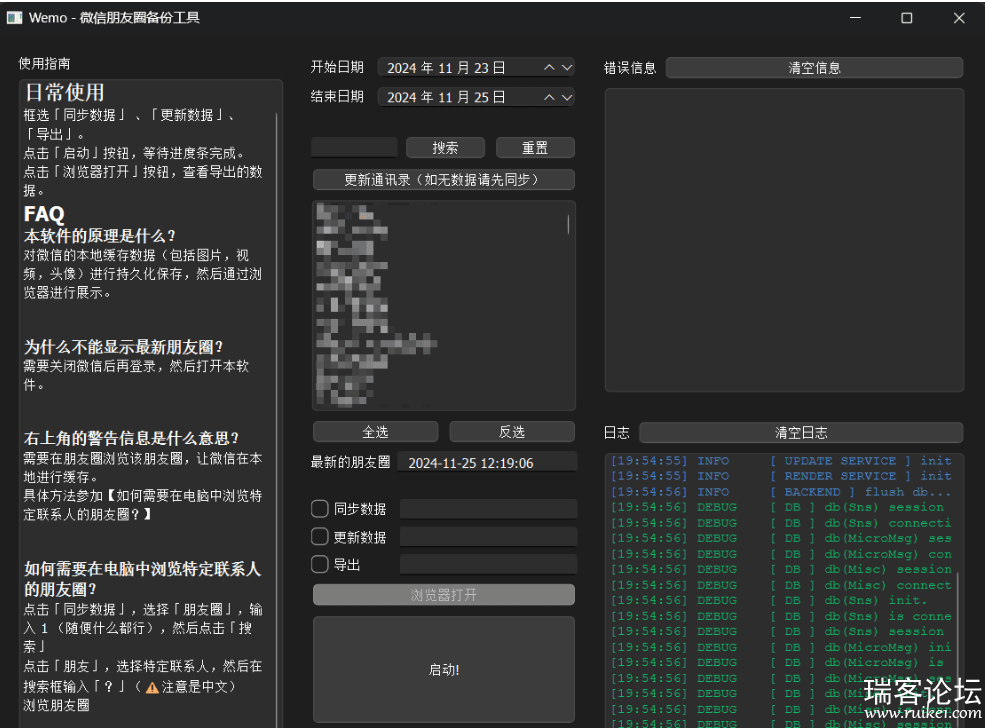The width and height of the screenshot is (987, 728).
Task: Select all contacts with 全选
Action: [375, 432]
